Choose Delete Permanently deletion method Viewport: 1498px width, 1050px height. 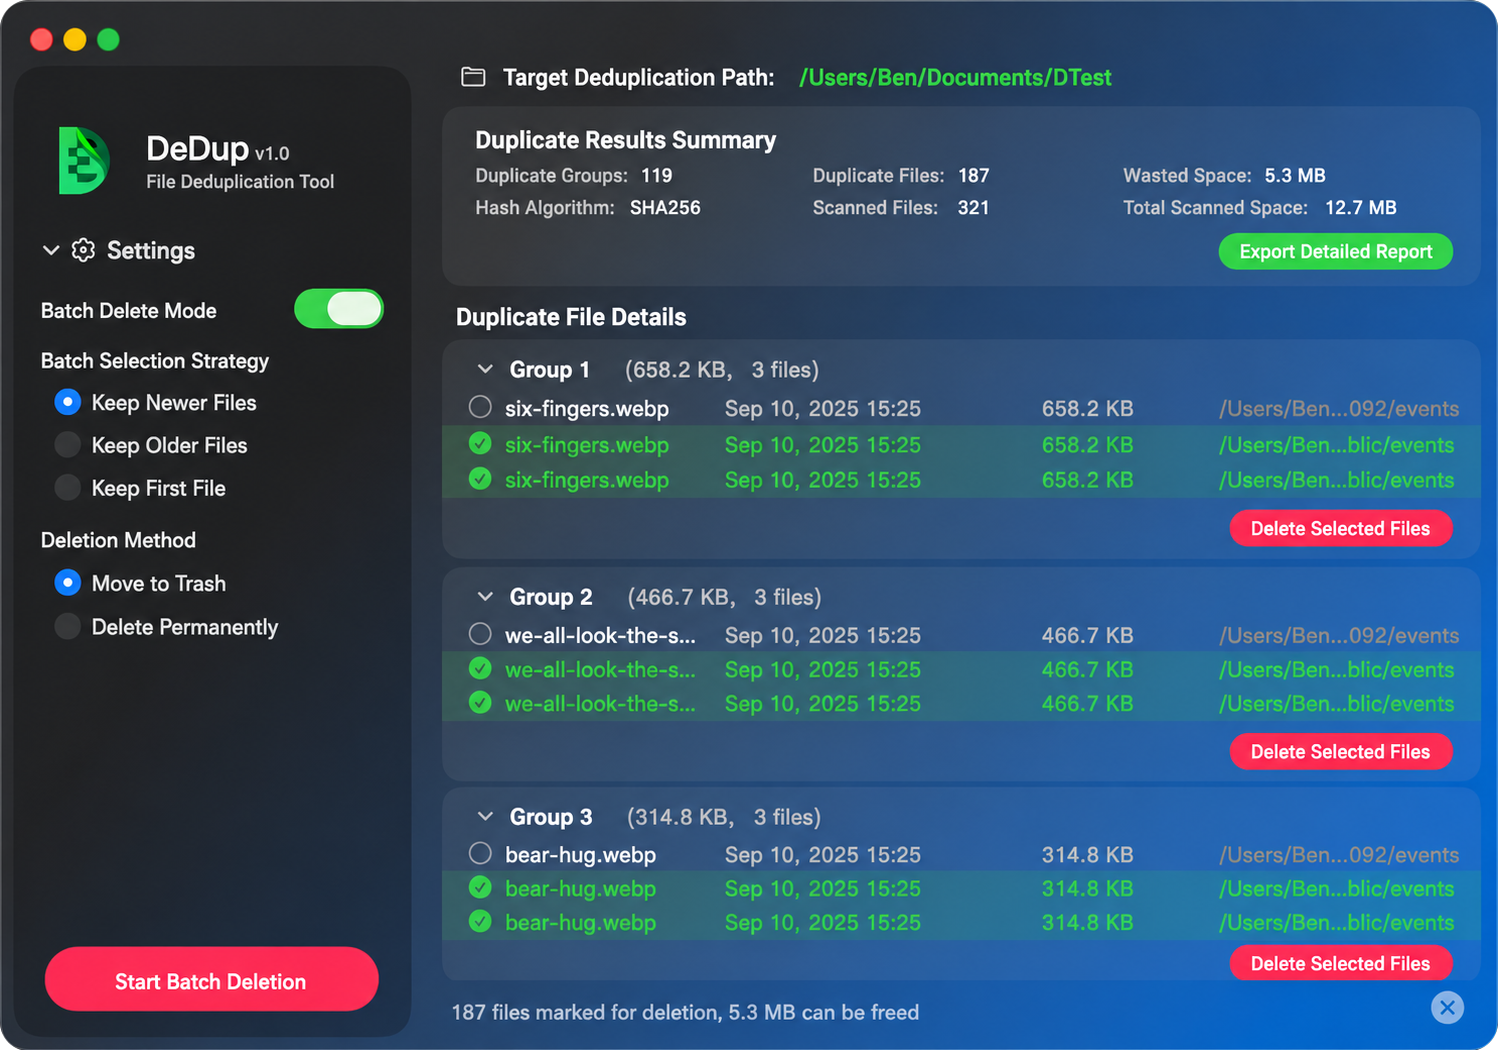coord(67,627)
